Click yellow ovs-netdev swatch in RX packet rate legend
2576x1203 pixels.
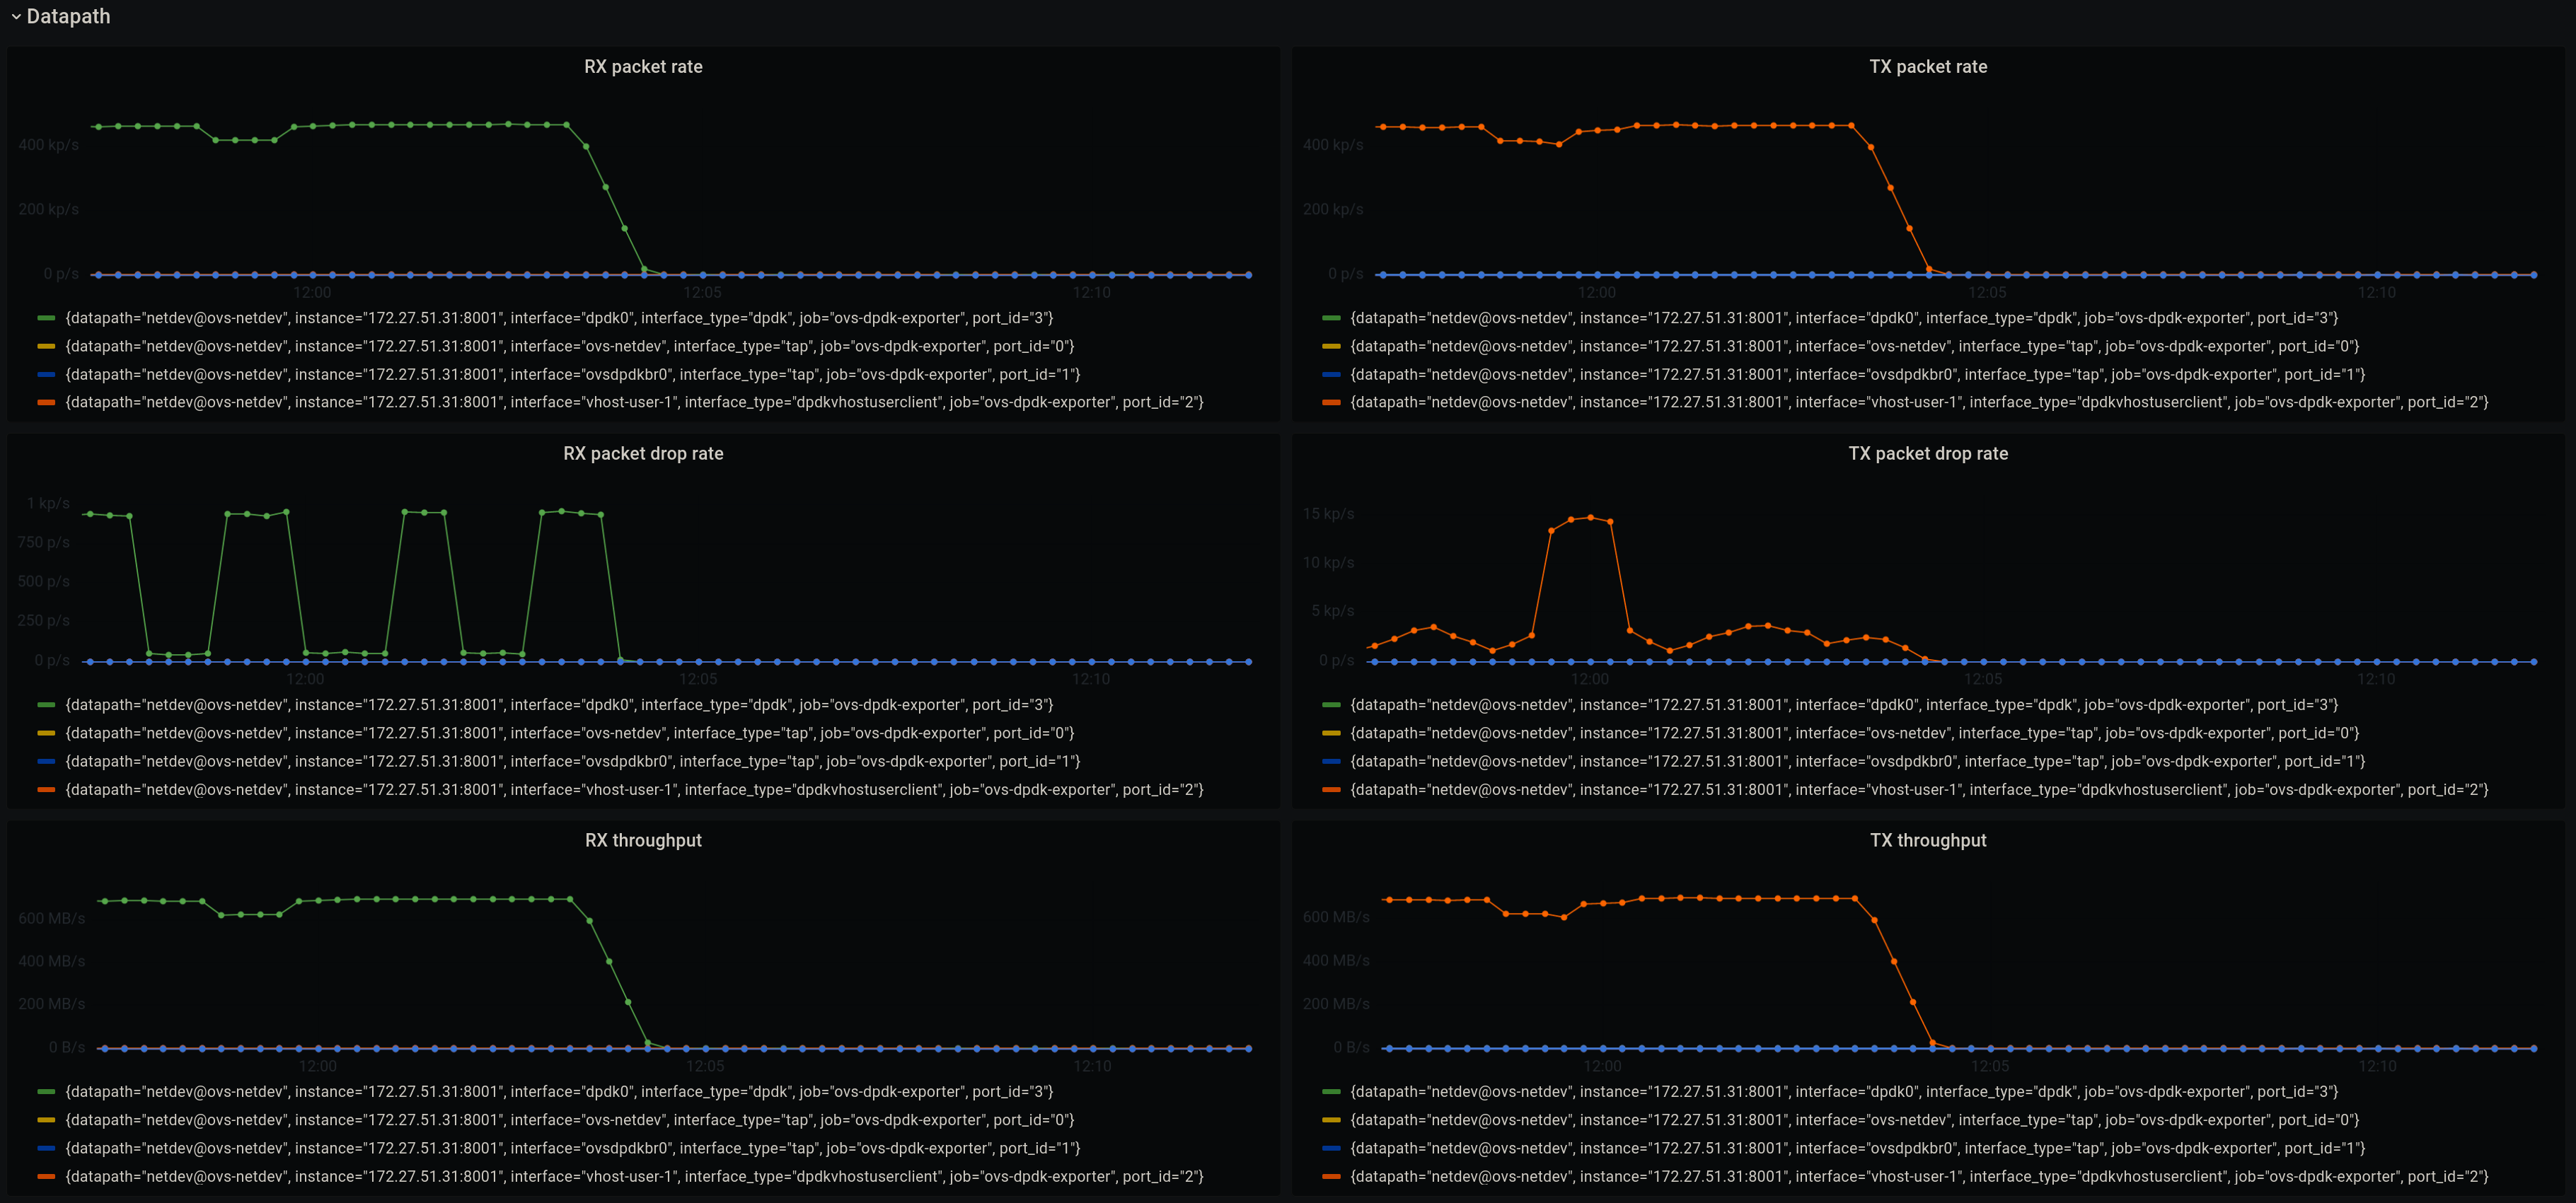coord(46,347)
